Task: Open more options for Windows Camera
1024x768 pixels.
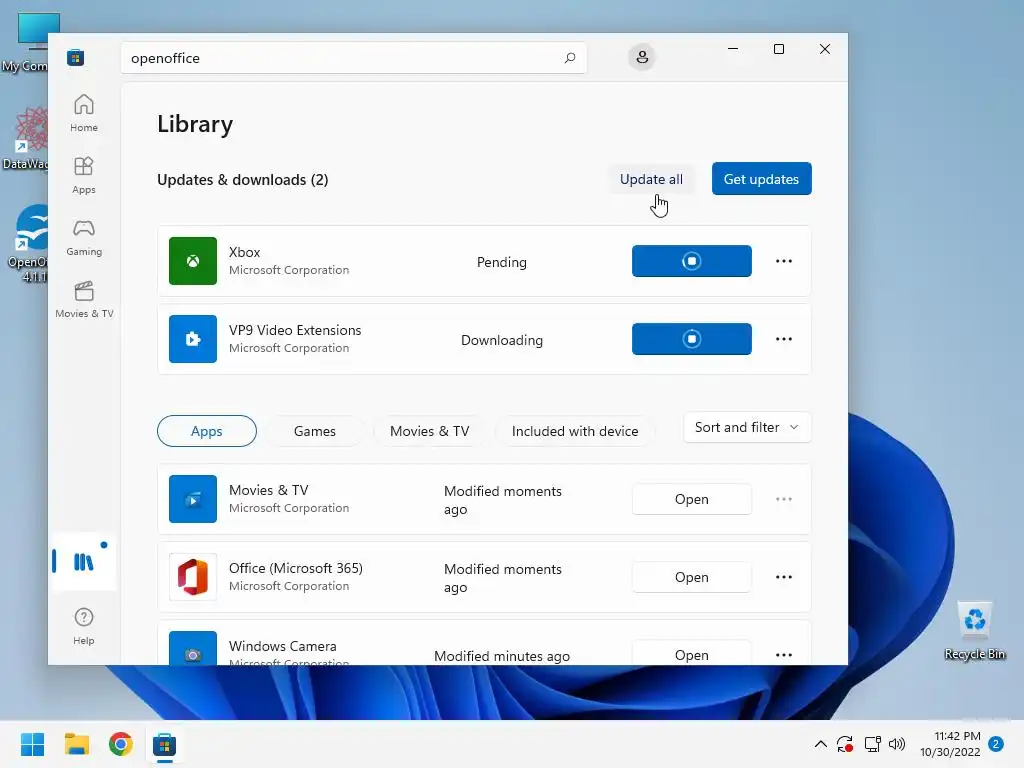Action: (x=784, y=654)
